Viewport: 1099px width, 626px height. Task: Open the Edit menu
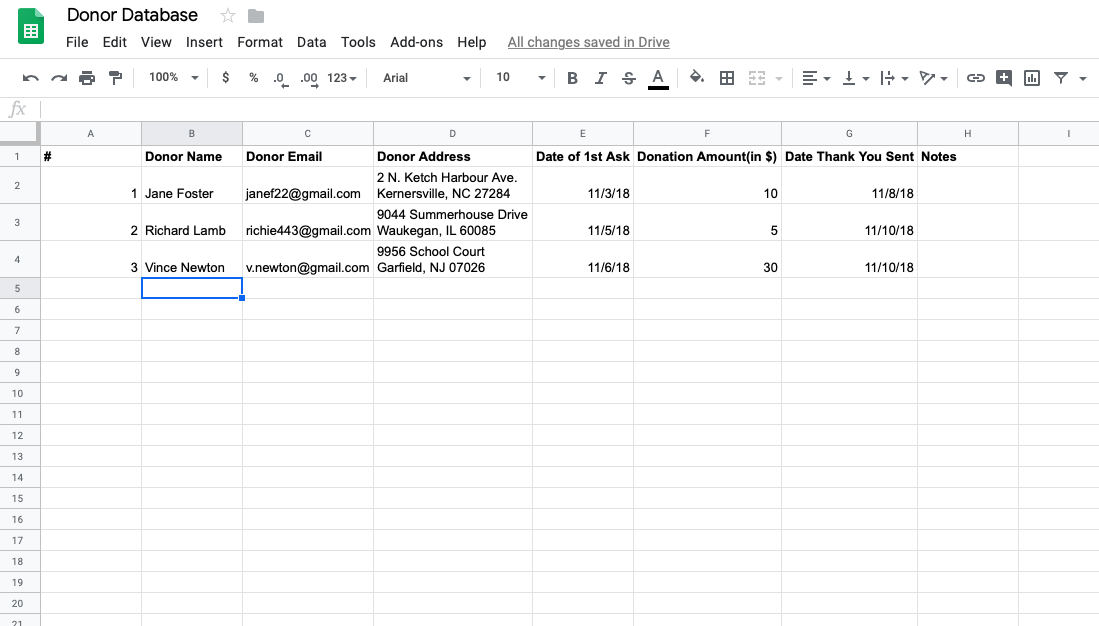(114, 42)
